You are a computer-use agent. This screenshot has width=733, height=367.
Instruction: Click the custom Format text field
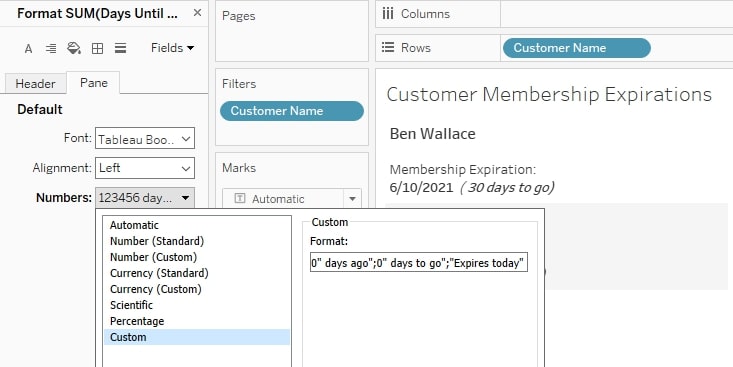[419, 263]
